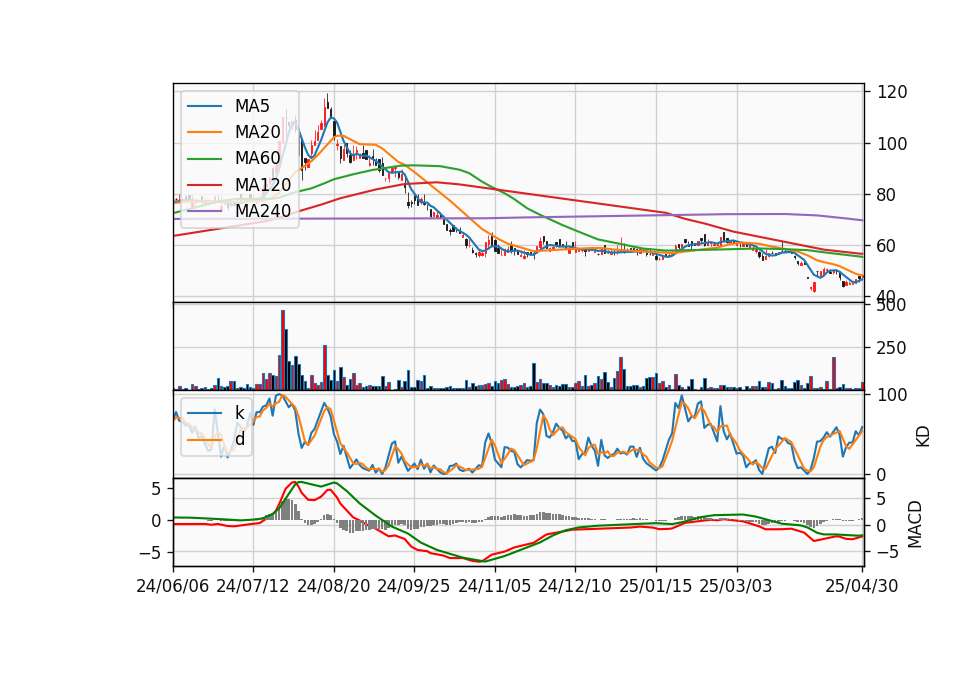Click the MA20 legend label
The image size is (960, 690).
click(257, 132)
